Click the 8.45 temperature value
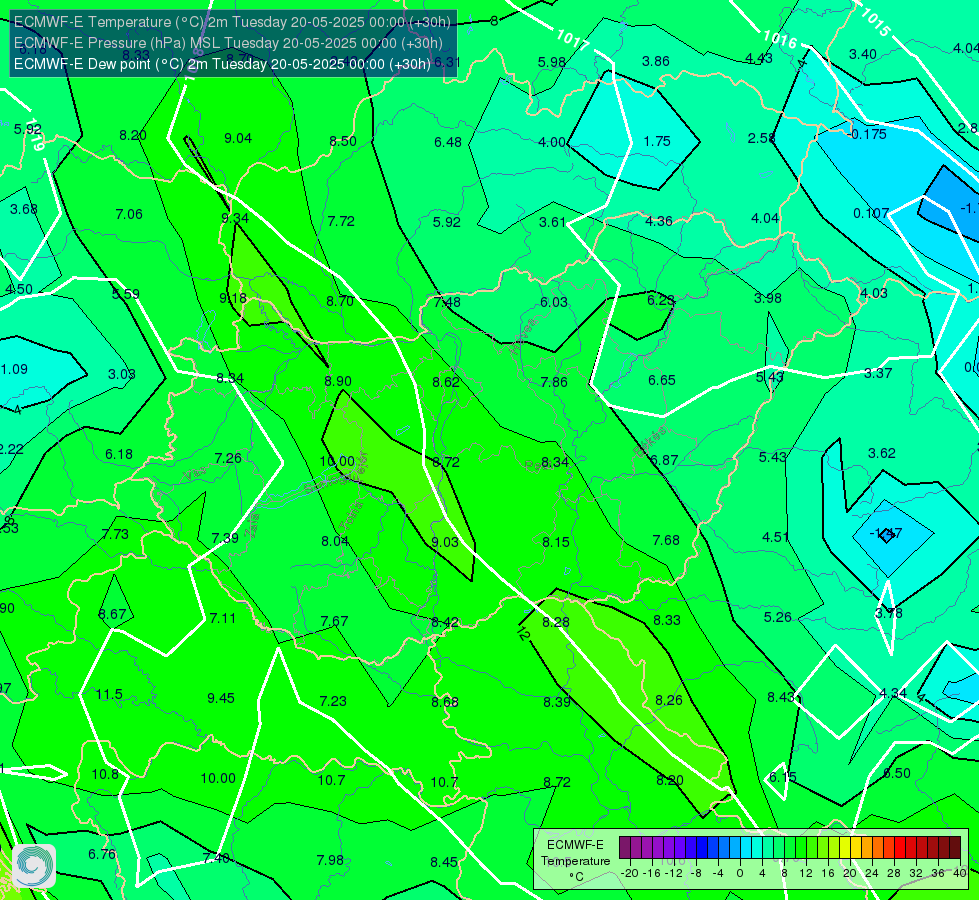This screenshot has height=900, width=979. (x=444, y=863)
